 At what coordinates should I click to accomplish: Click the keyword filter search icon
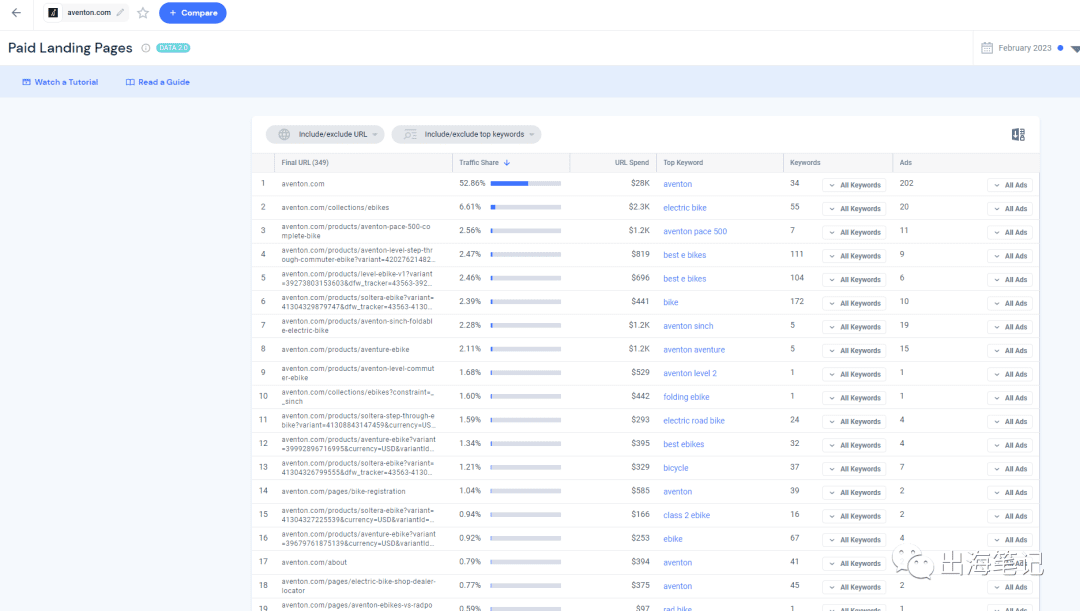coord(410,134)
